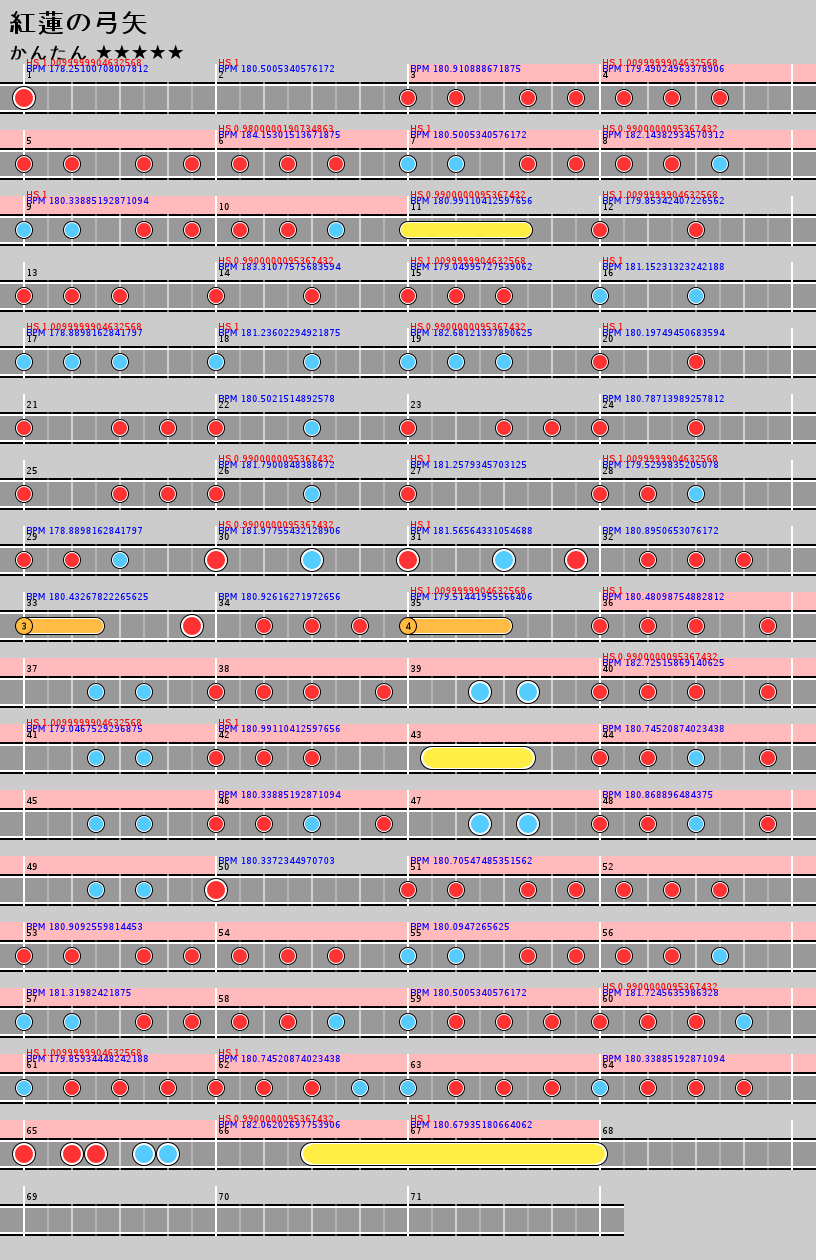The height and width of the screenshot is (1260, 816).
Task: Select the yellow drumroll in measure 43
Action: (x=478, y=758)
